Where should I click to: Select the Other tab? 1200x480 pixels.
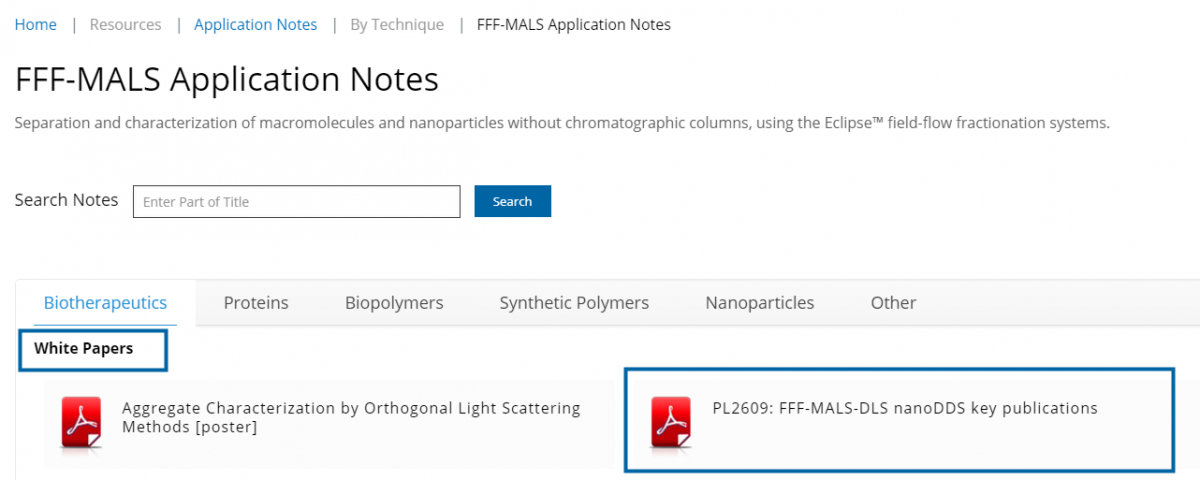893,302
